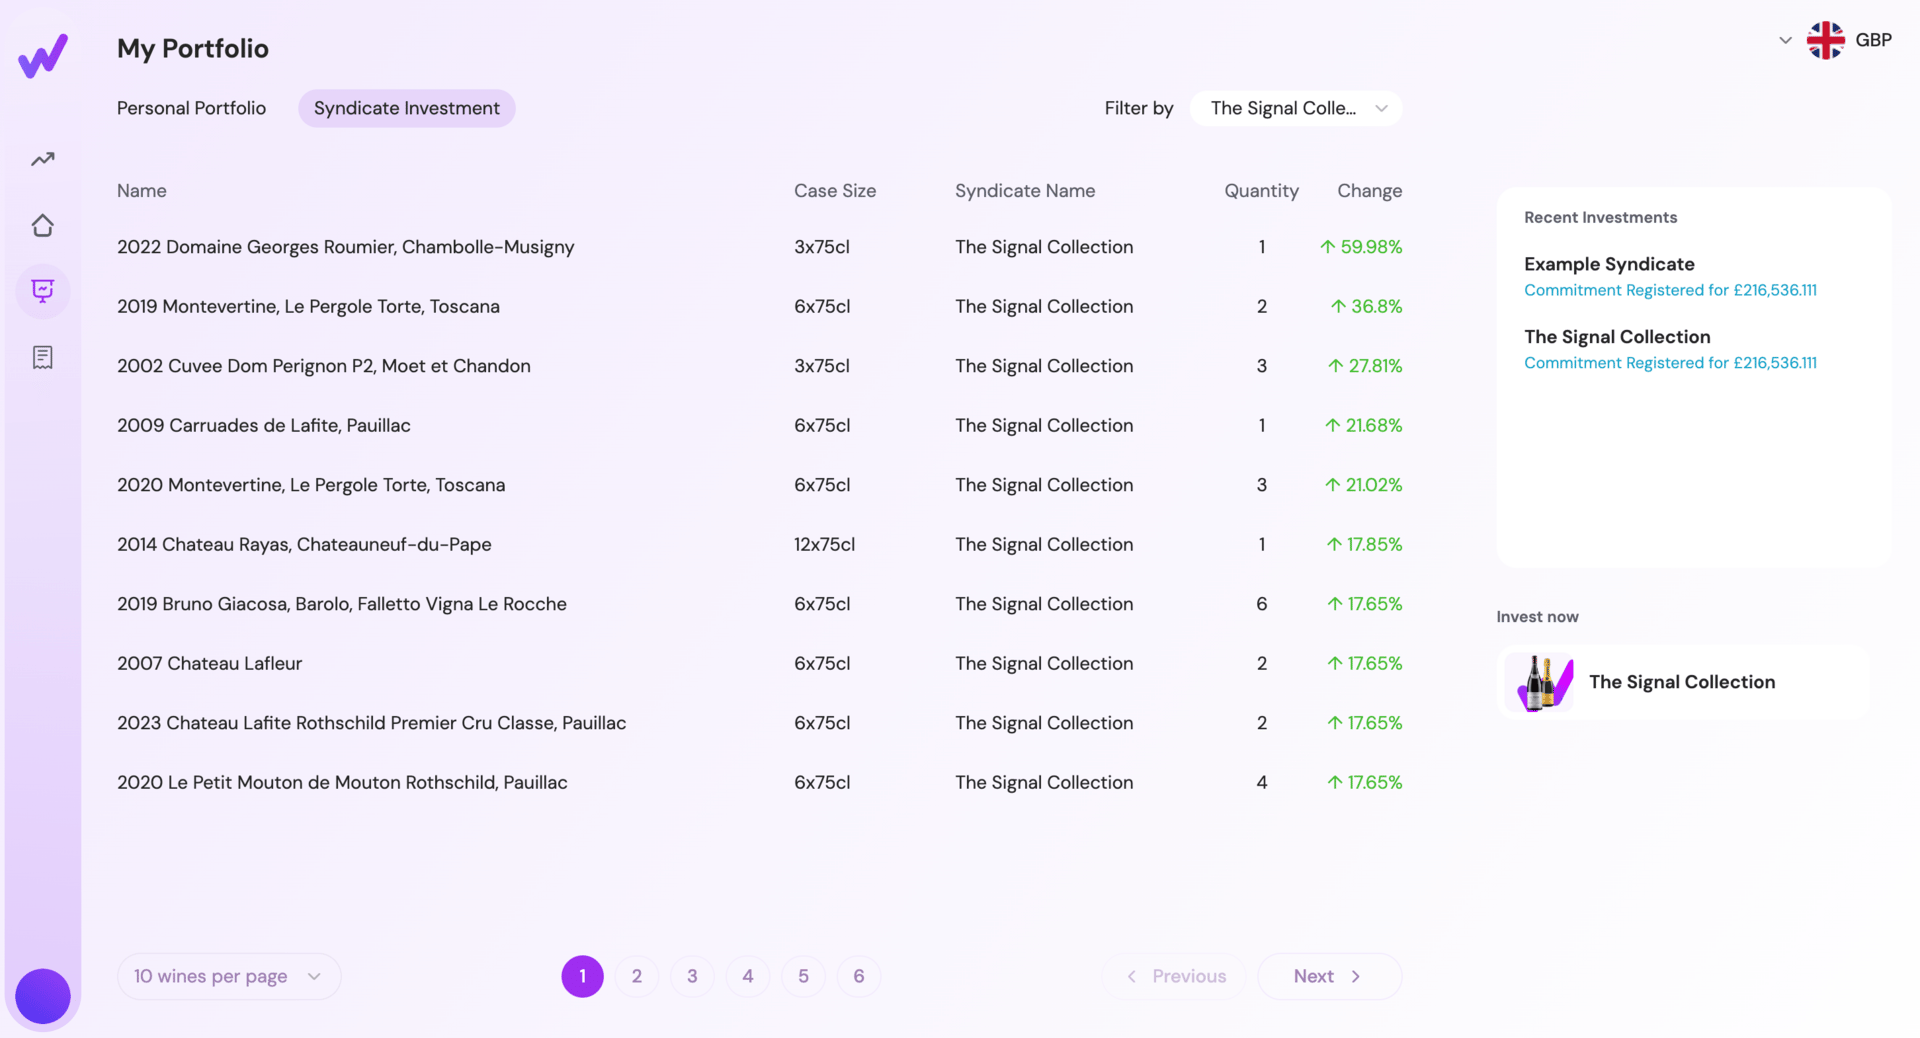Click the purple user avatar circle

[43, 996]
